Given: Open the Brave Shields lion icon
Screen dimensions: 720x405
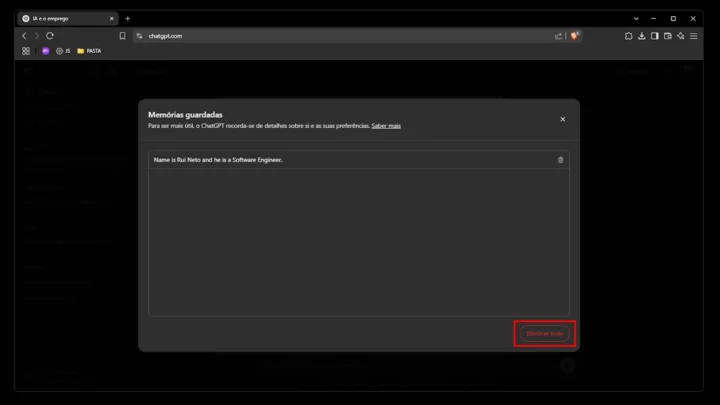Looking at the screenshot, I should (x=575, y=36).
